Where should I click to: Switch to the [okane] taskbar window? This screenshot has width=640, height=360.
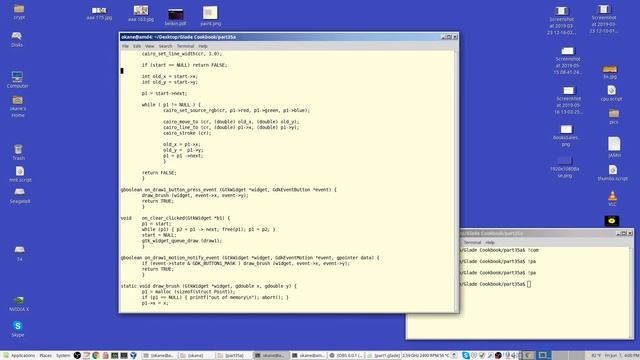(x=196, y=356)
